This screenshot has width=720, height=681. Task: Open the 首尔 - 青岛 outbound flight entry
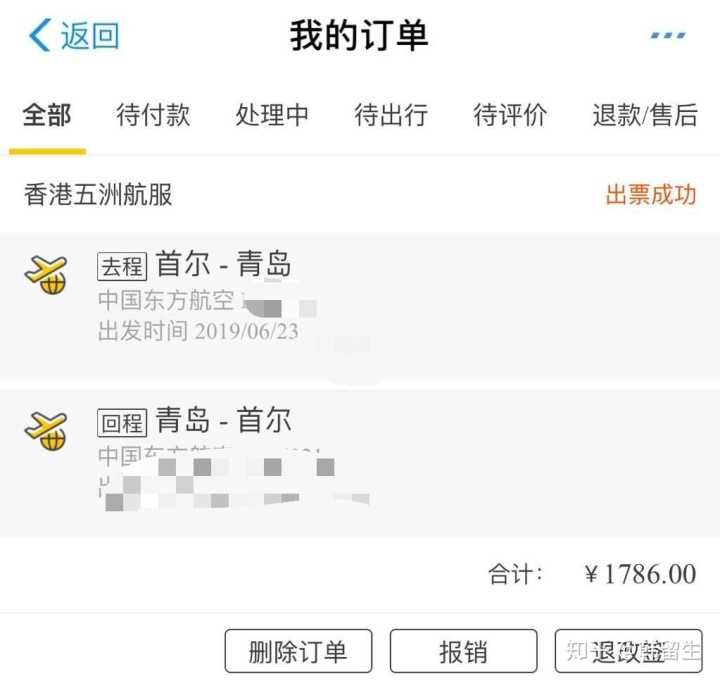click(x=360, y=307)
